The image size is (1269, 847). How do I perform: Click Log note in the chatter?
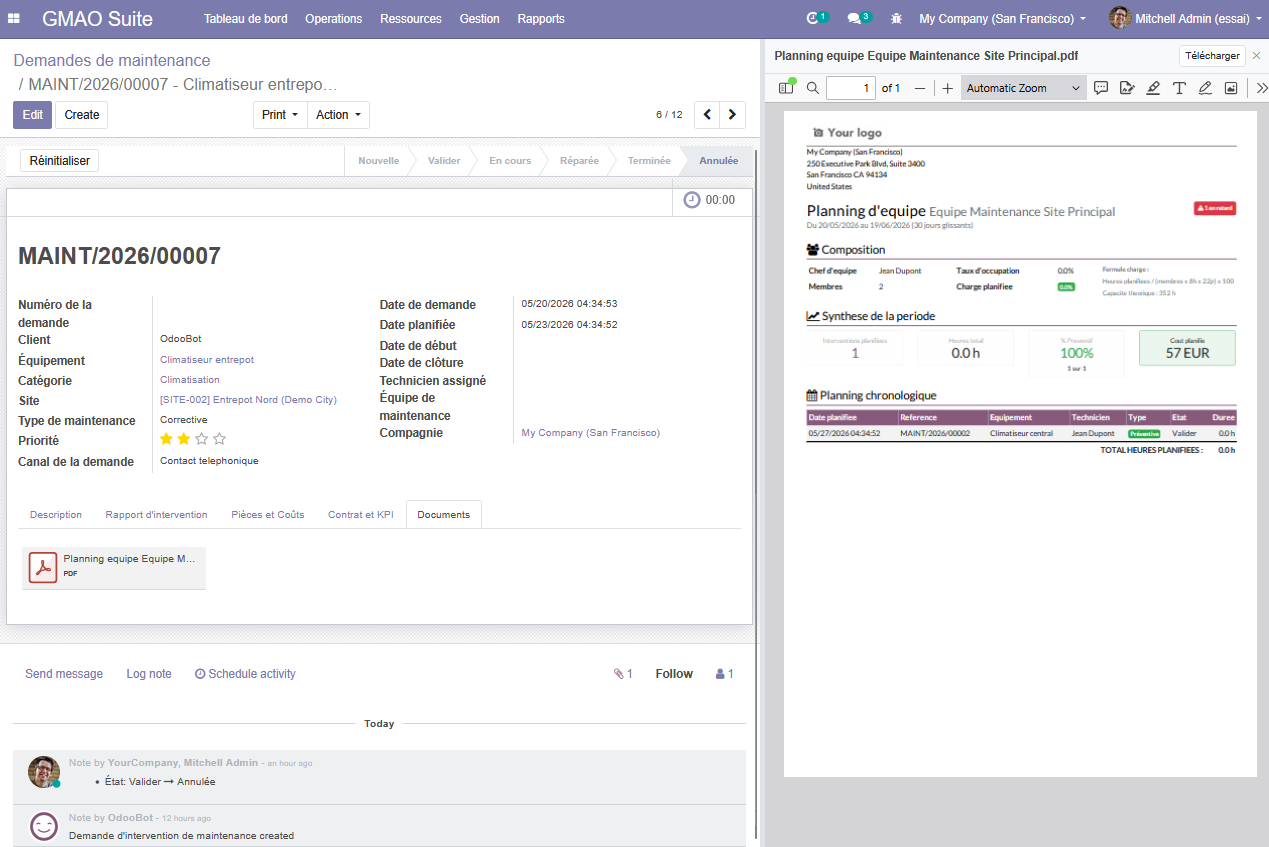click(149, 674)
